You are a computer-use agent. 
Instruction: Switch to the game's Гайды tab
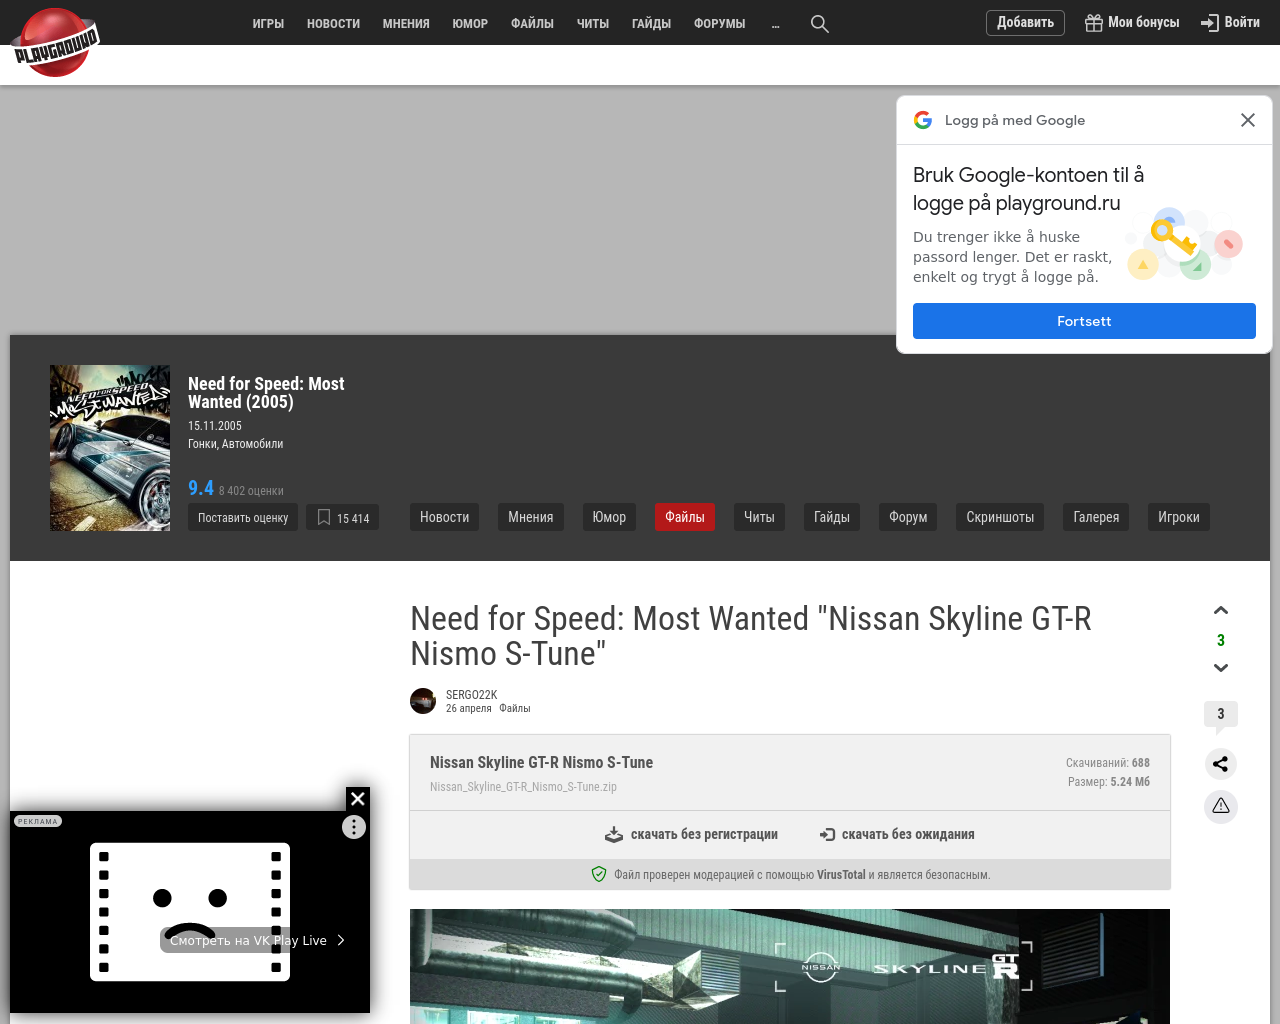pos(832,517)
